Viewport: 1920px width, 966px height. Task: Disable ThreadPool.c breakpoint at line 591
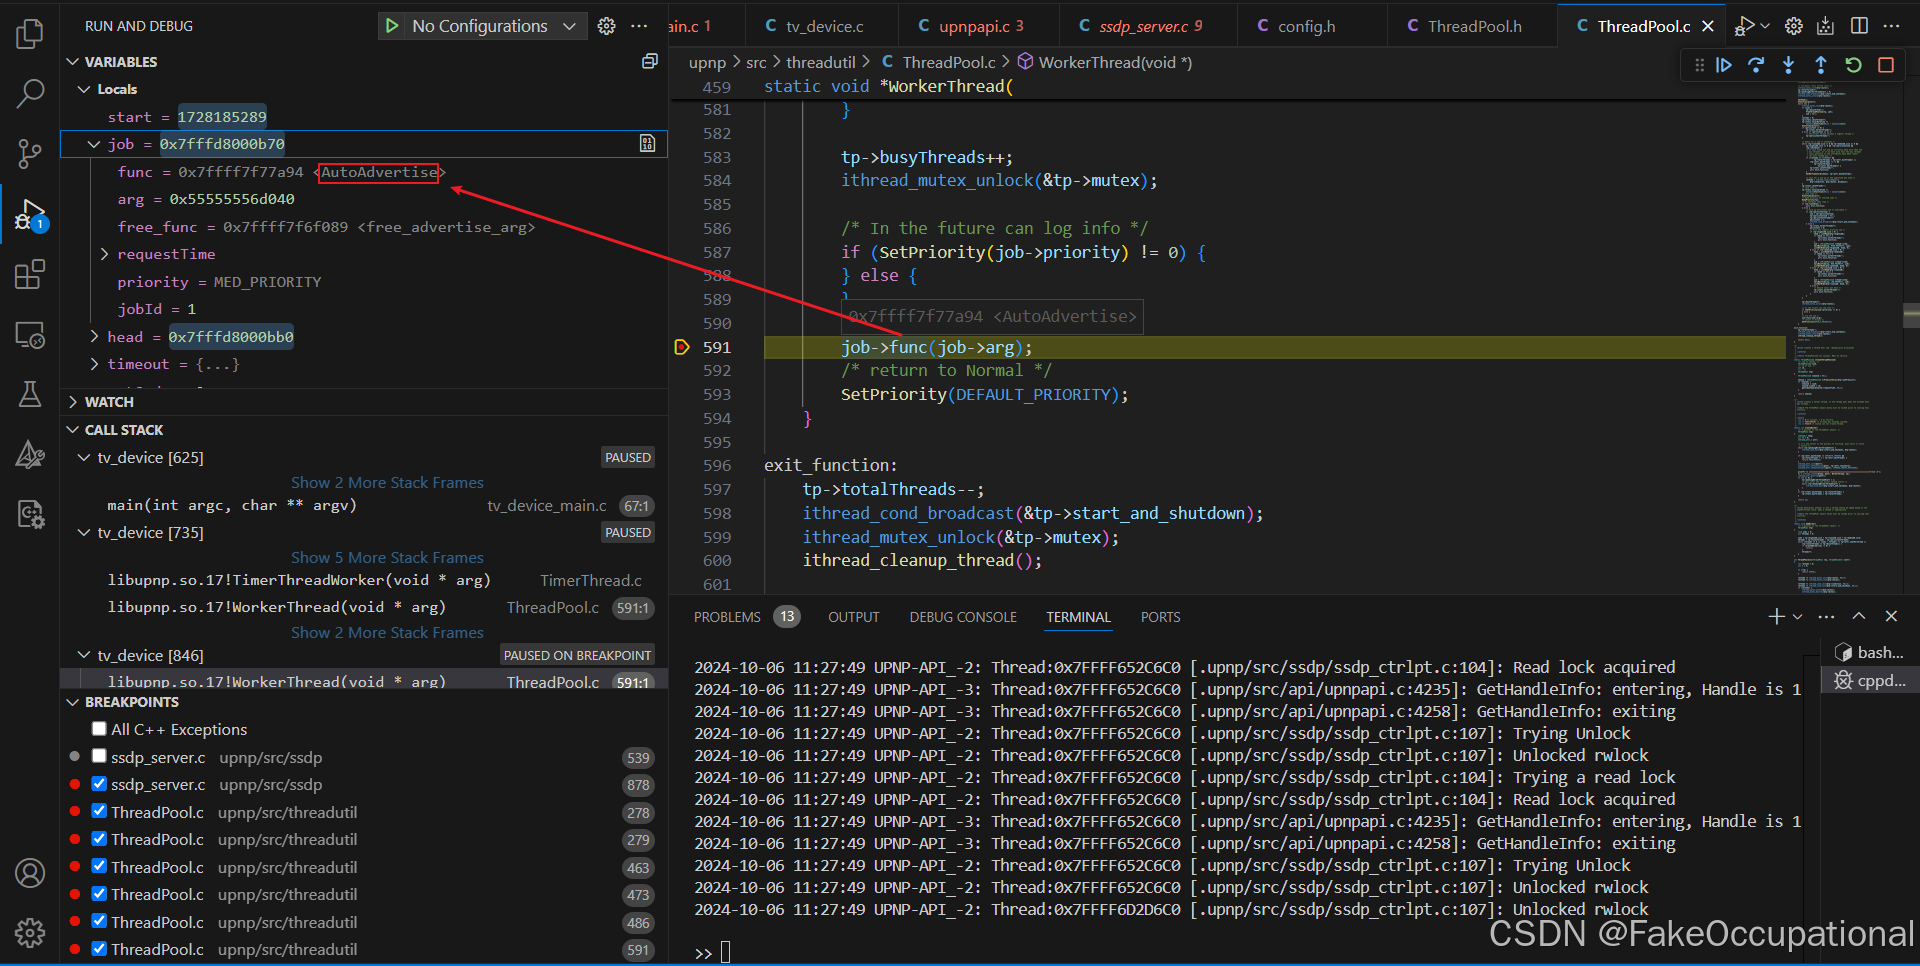99,949
